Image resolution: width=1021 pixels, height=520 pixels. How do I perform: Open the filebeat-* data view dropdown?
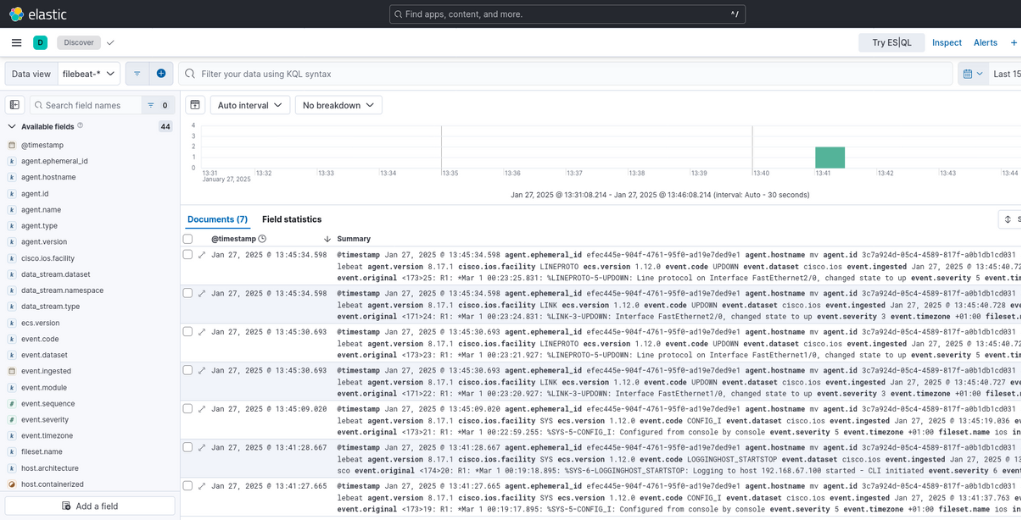click(x=90, y=74)
